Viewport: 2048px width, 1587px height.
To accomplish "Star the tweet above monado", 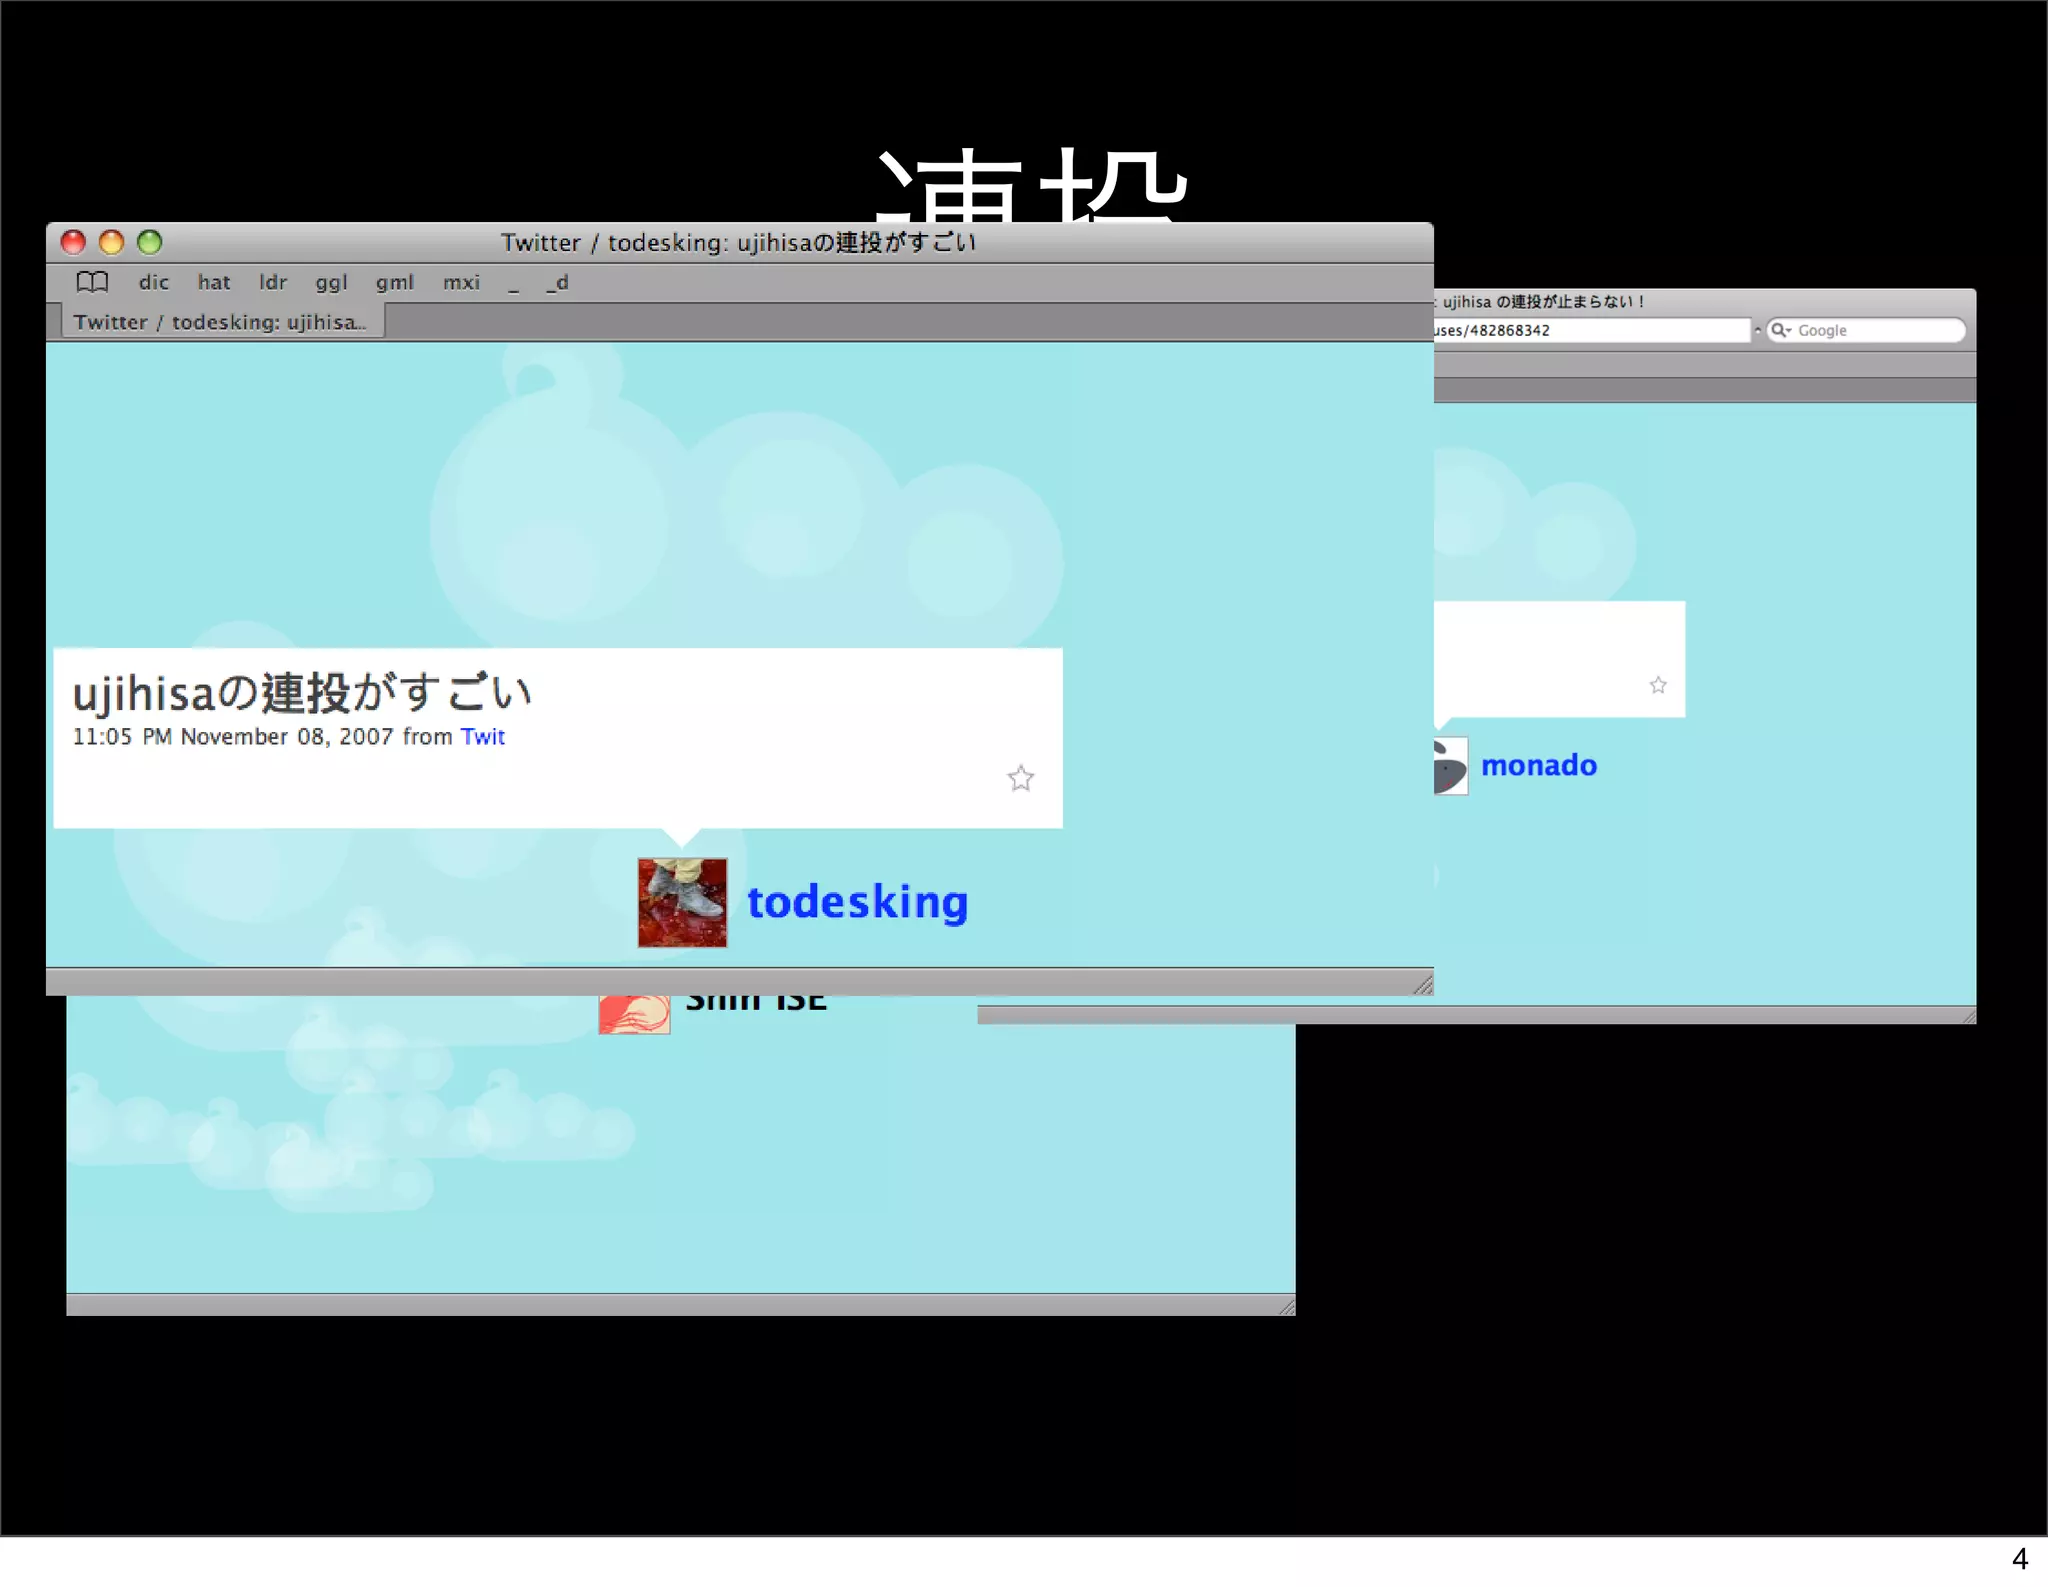I will [1658, 685].
